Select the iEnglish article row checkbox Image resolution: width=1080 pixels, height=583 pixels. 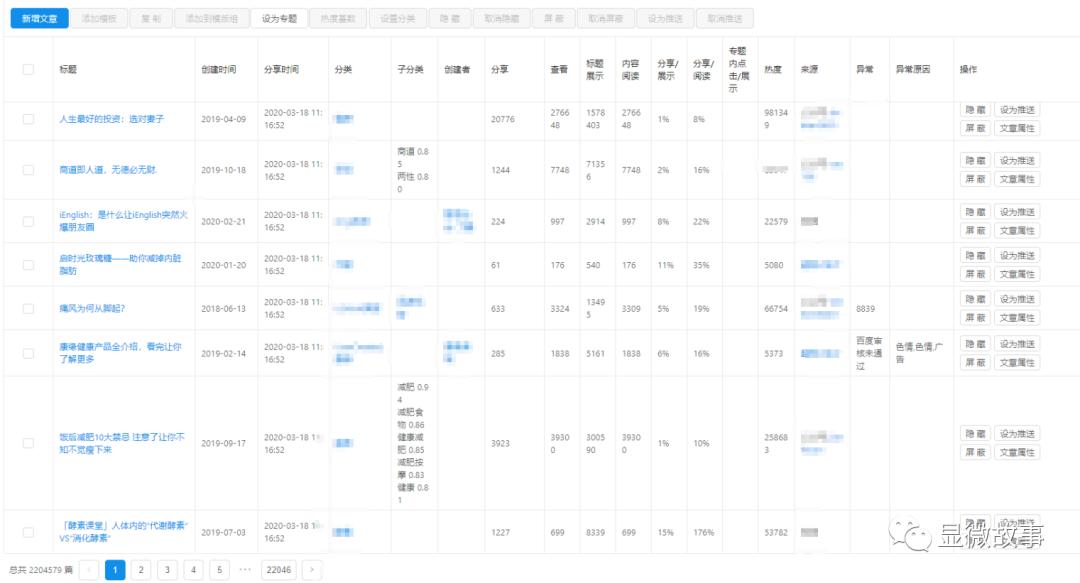point(28,221)
